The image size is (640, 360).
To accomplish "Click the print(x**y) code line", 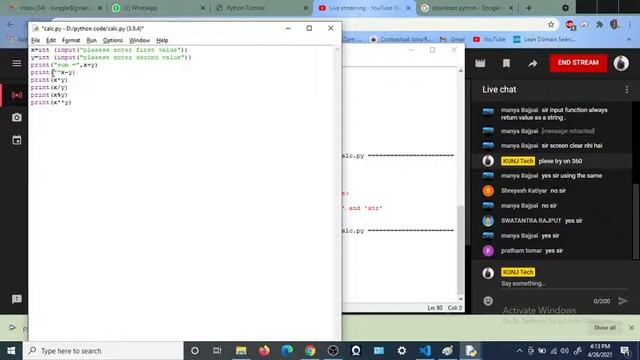I will click(51, 102).
